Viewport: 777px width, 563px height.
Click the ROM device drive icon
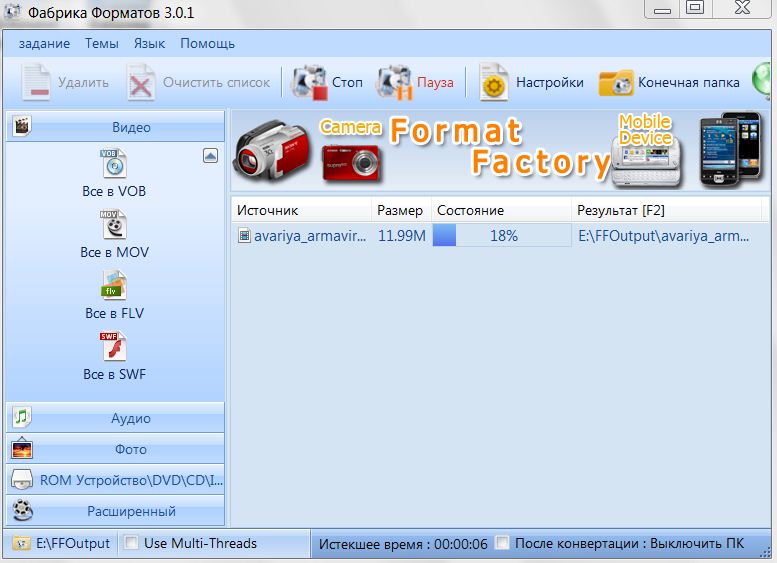pyautogui.click(x=22, y=479)
